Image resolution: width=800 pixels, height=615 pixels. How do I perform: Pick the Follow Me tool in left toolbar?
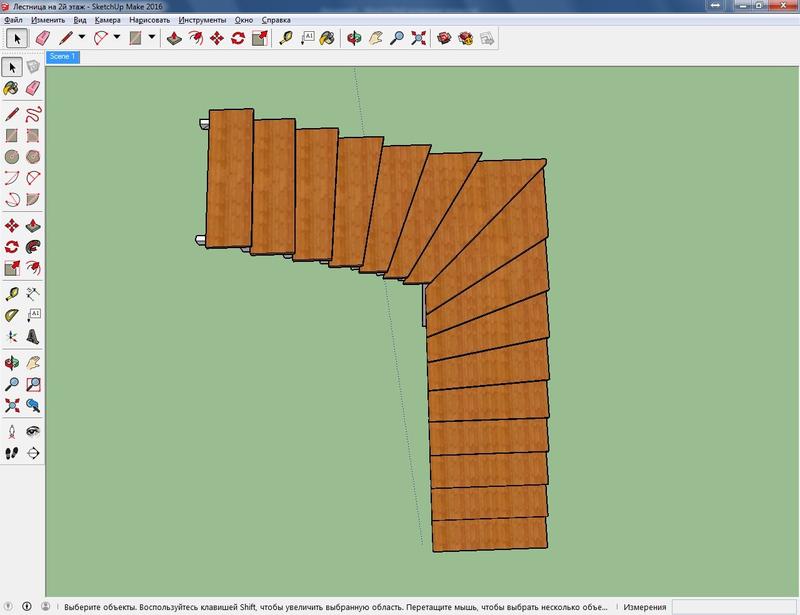click(x=33, y=246)
